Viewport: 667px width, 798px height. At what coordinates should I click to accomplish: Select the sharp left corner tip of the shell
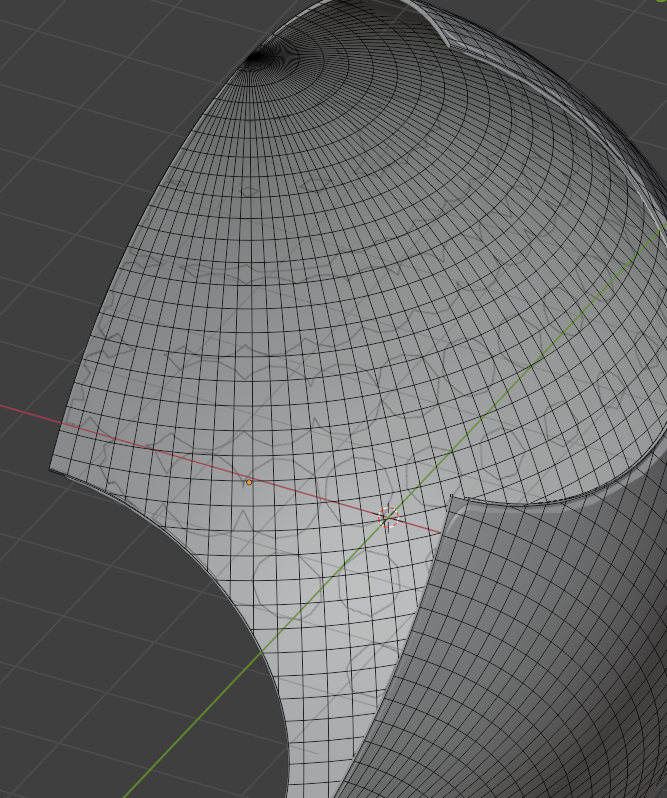52,467
